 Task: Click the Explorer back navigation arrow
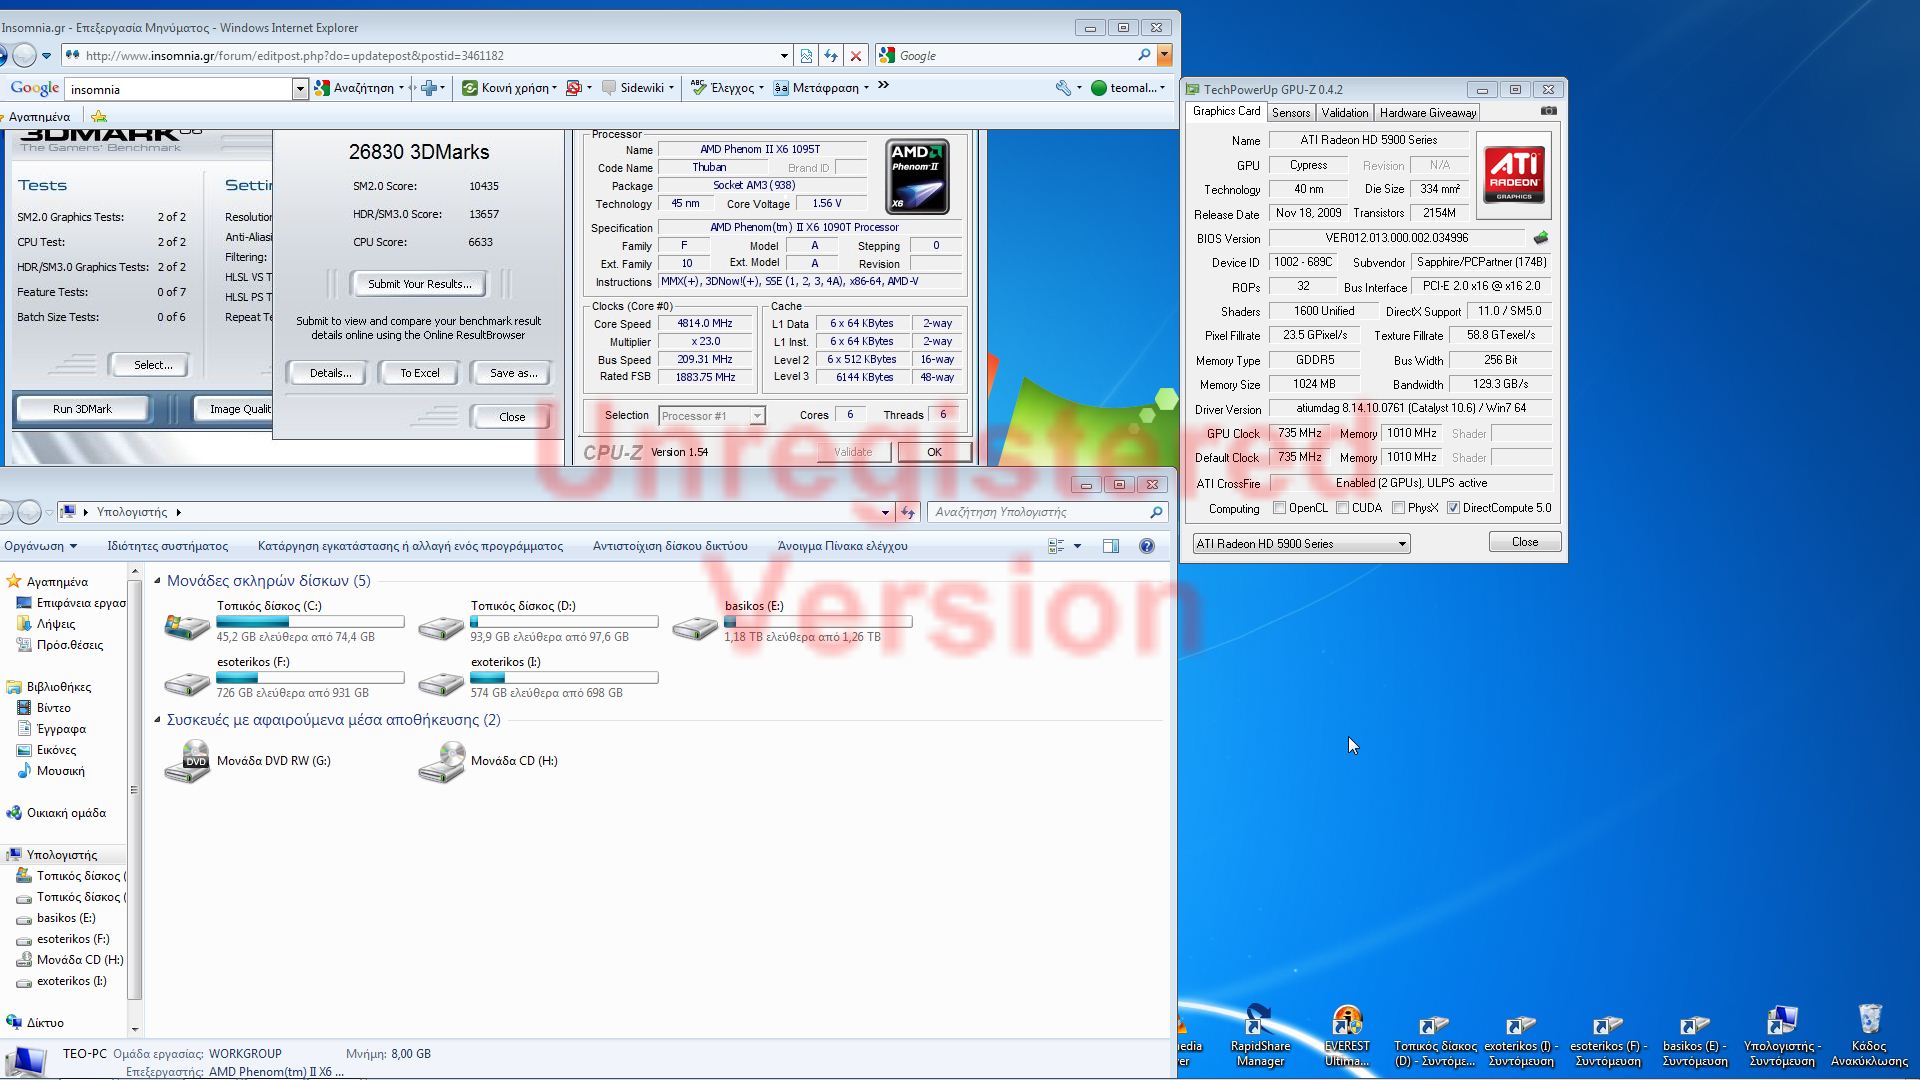6,512
